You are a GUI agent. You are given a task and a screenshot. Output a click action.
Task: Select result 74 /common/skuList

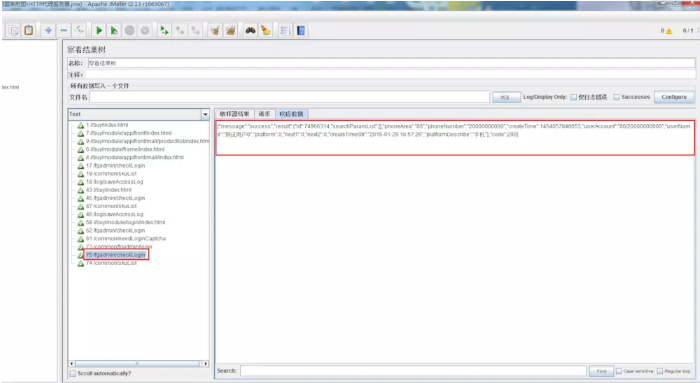[x=111, y=263]
